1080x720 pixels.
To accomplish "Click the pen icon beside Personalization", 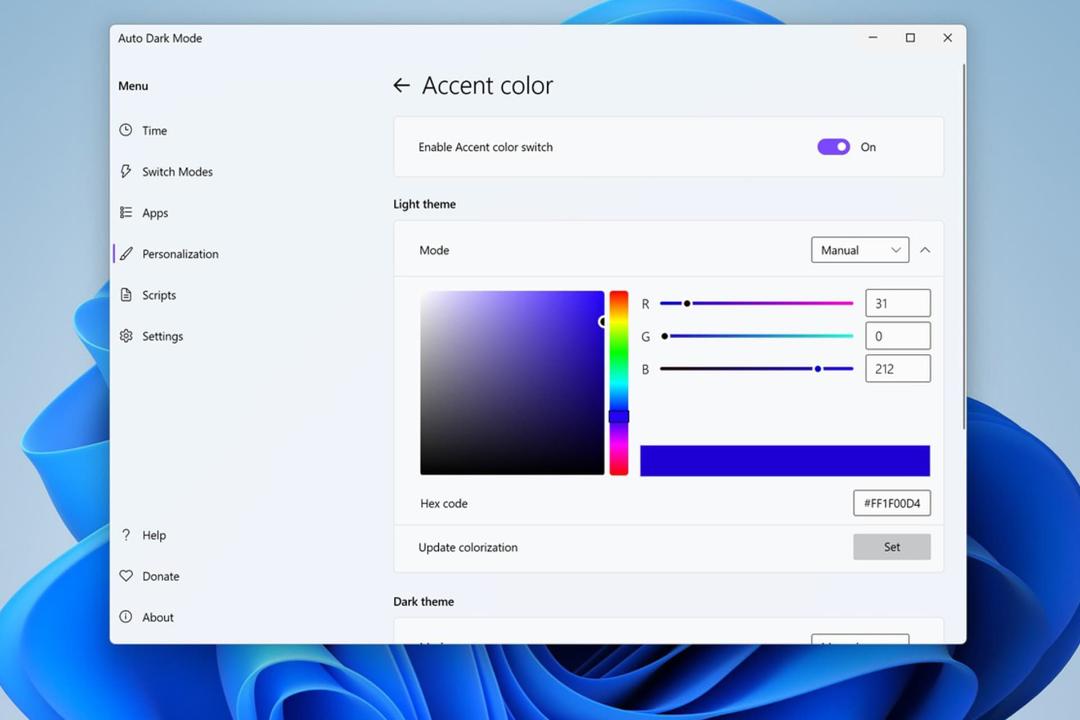I will click(126, 254).
